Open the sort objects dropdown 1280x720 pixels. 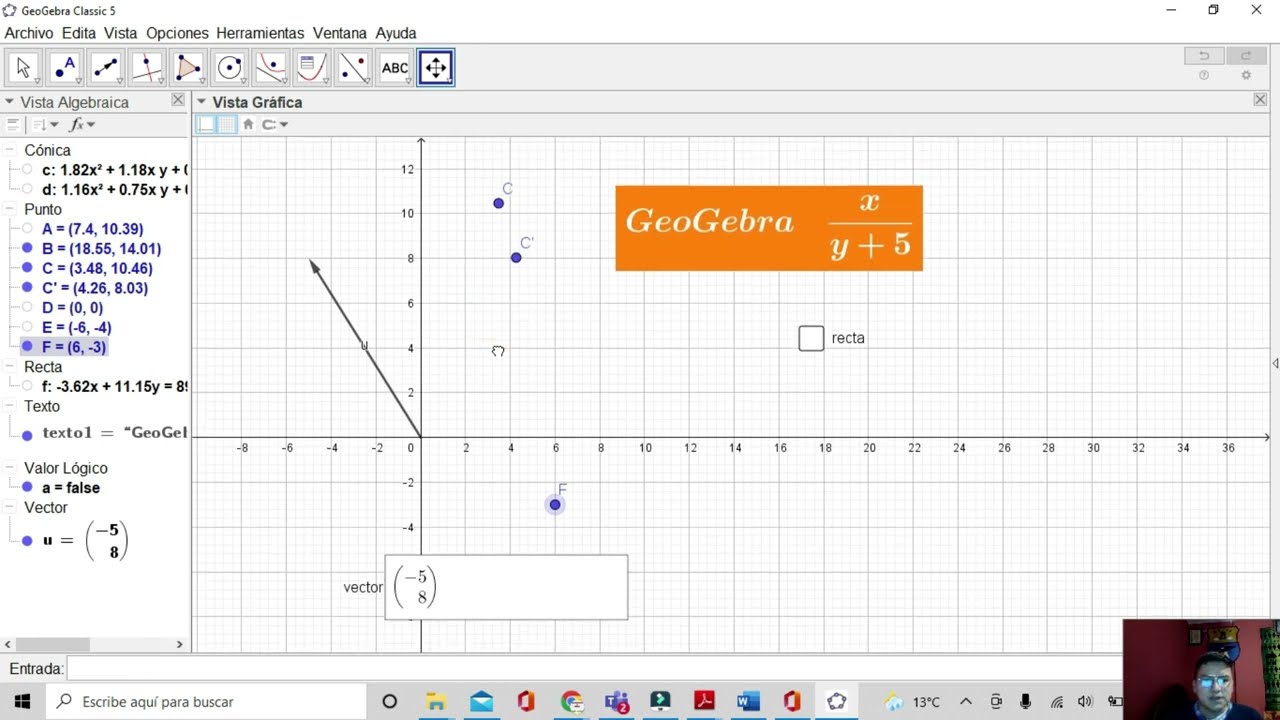(45, 125)
